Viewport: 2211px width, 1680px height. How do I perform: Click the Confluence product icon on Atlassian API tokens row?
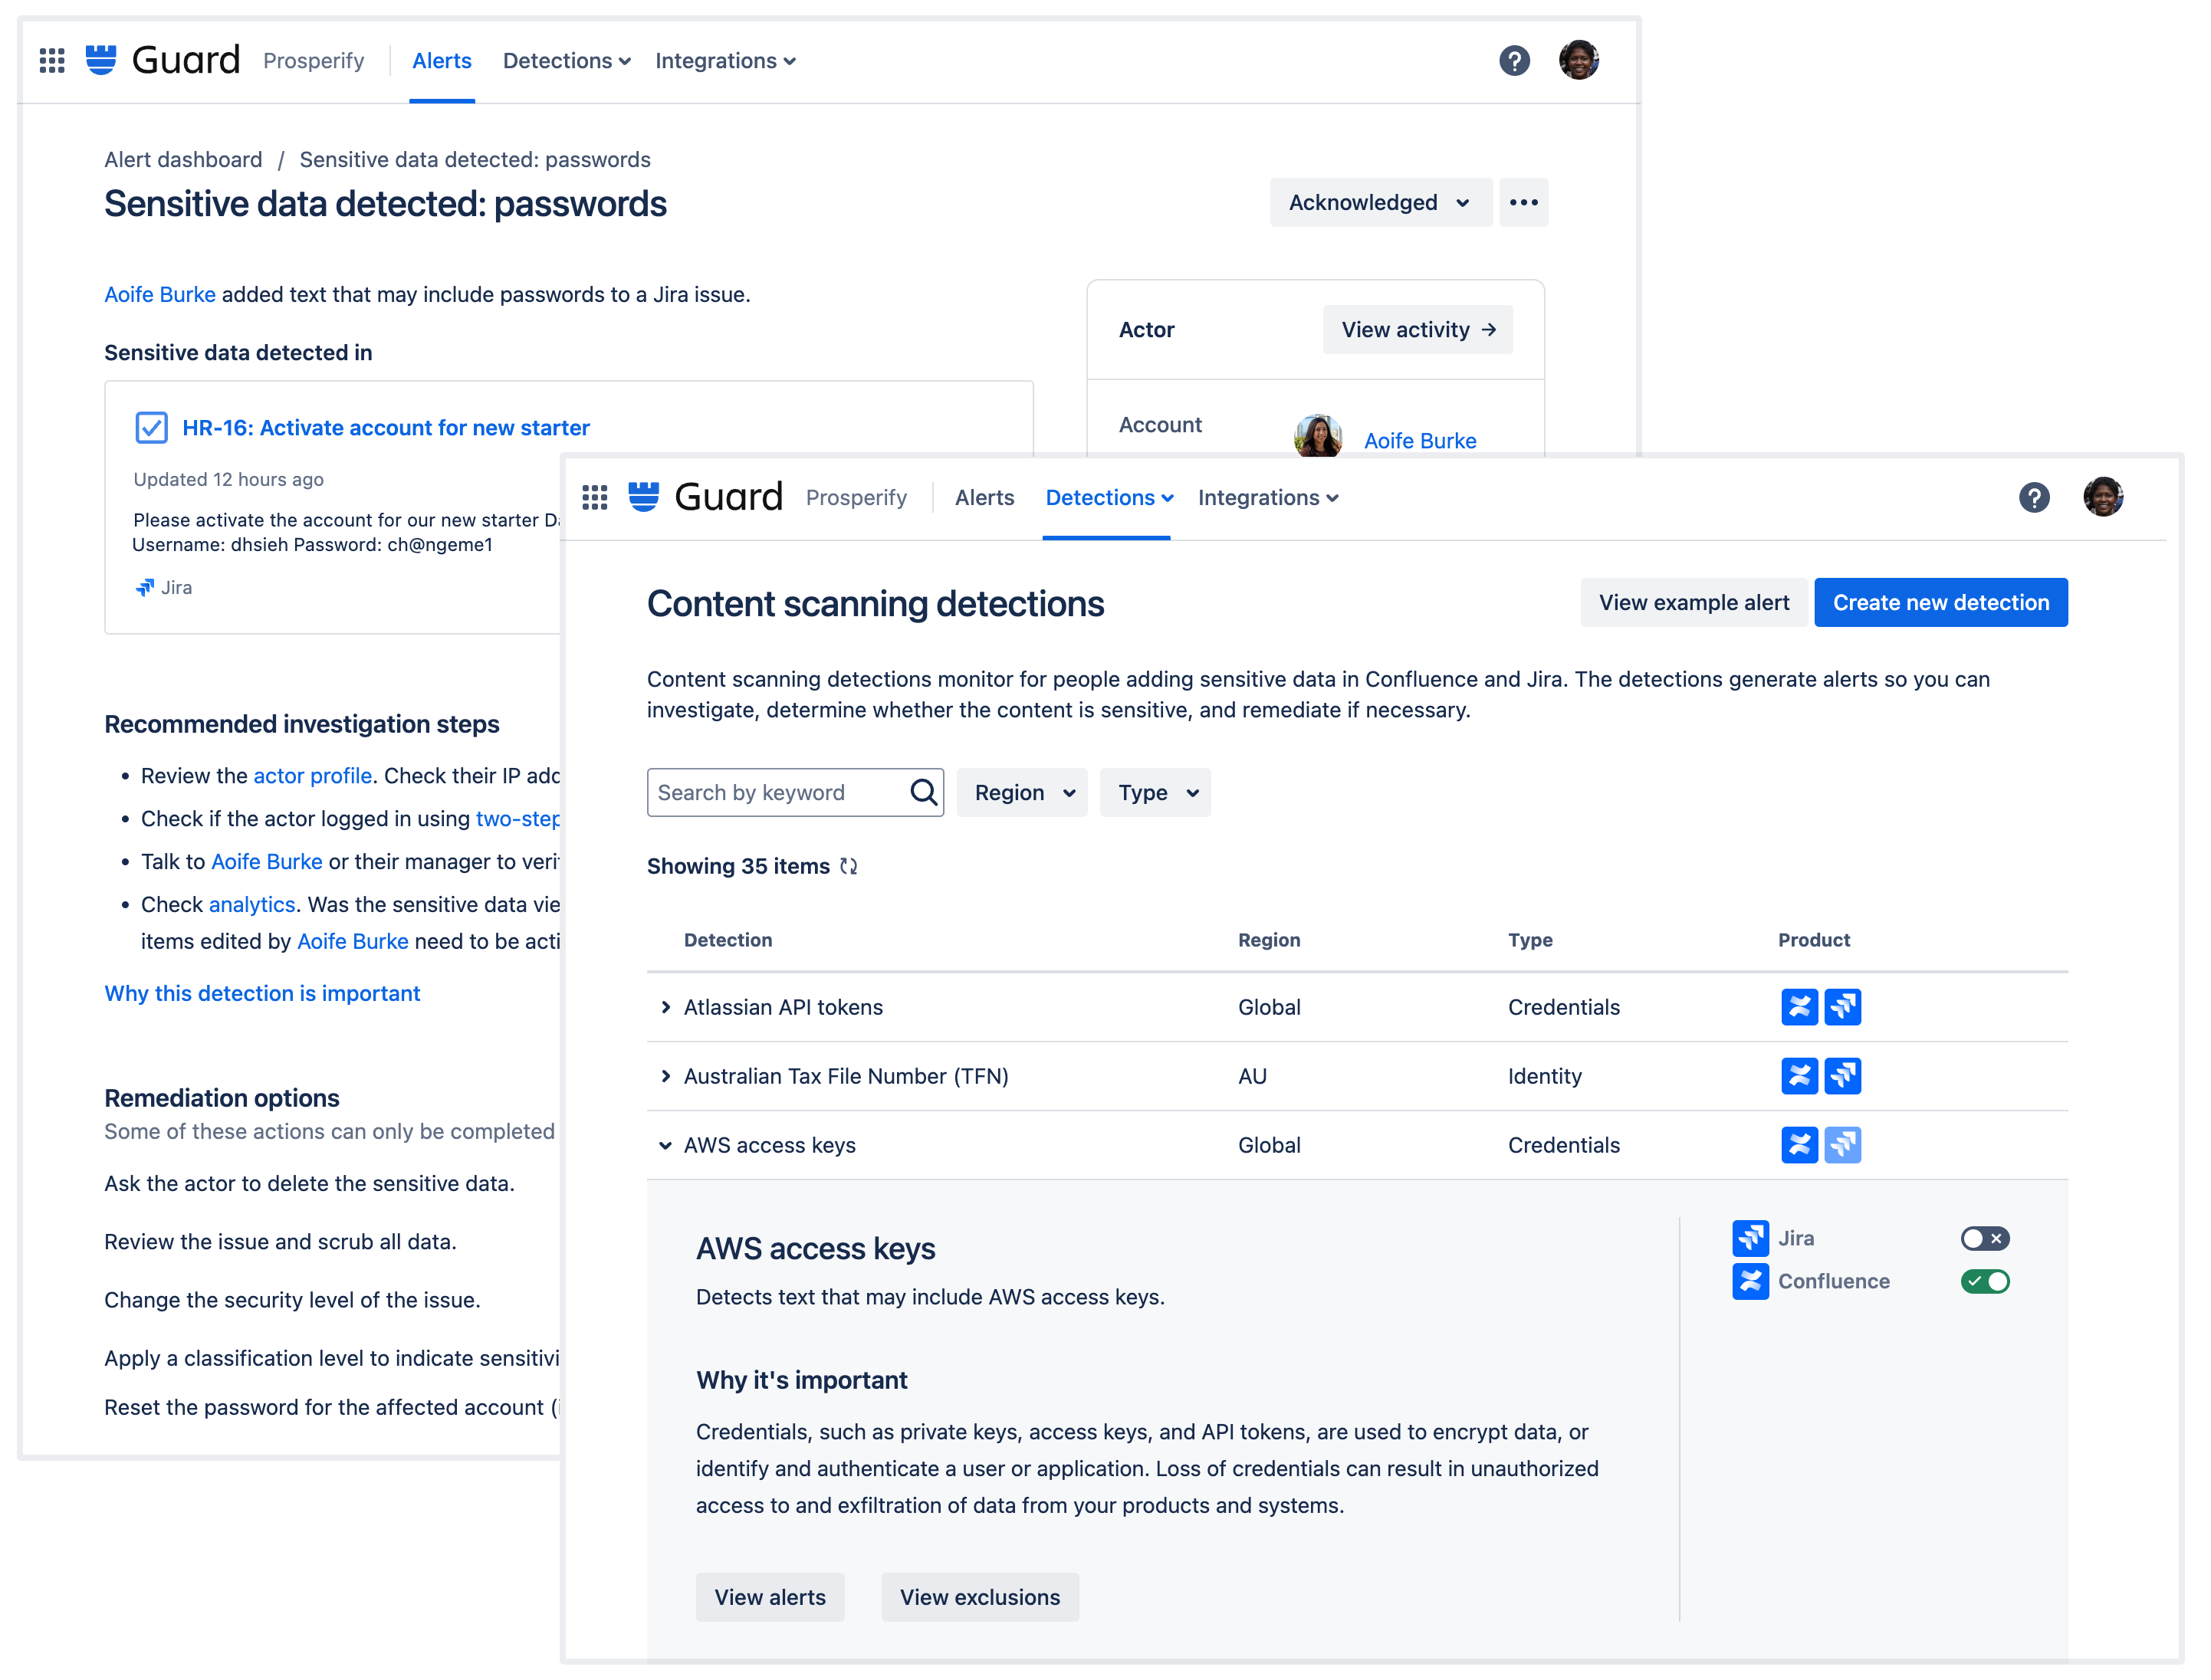(x=1800, y=1007)
